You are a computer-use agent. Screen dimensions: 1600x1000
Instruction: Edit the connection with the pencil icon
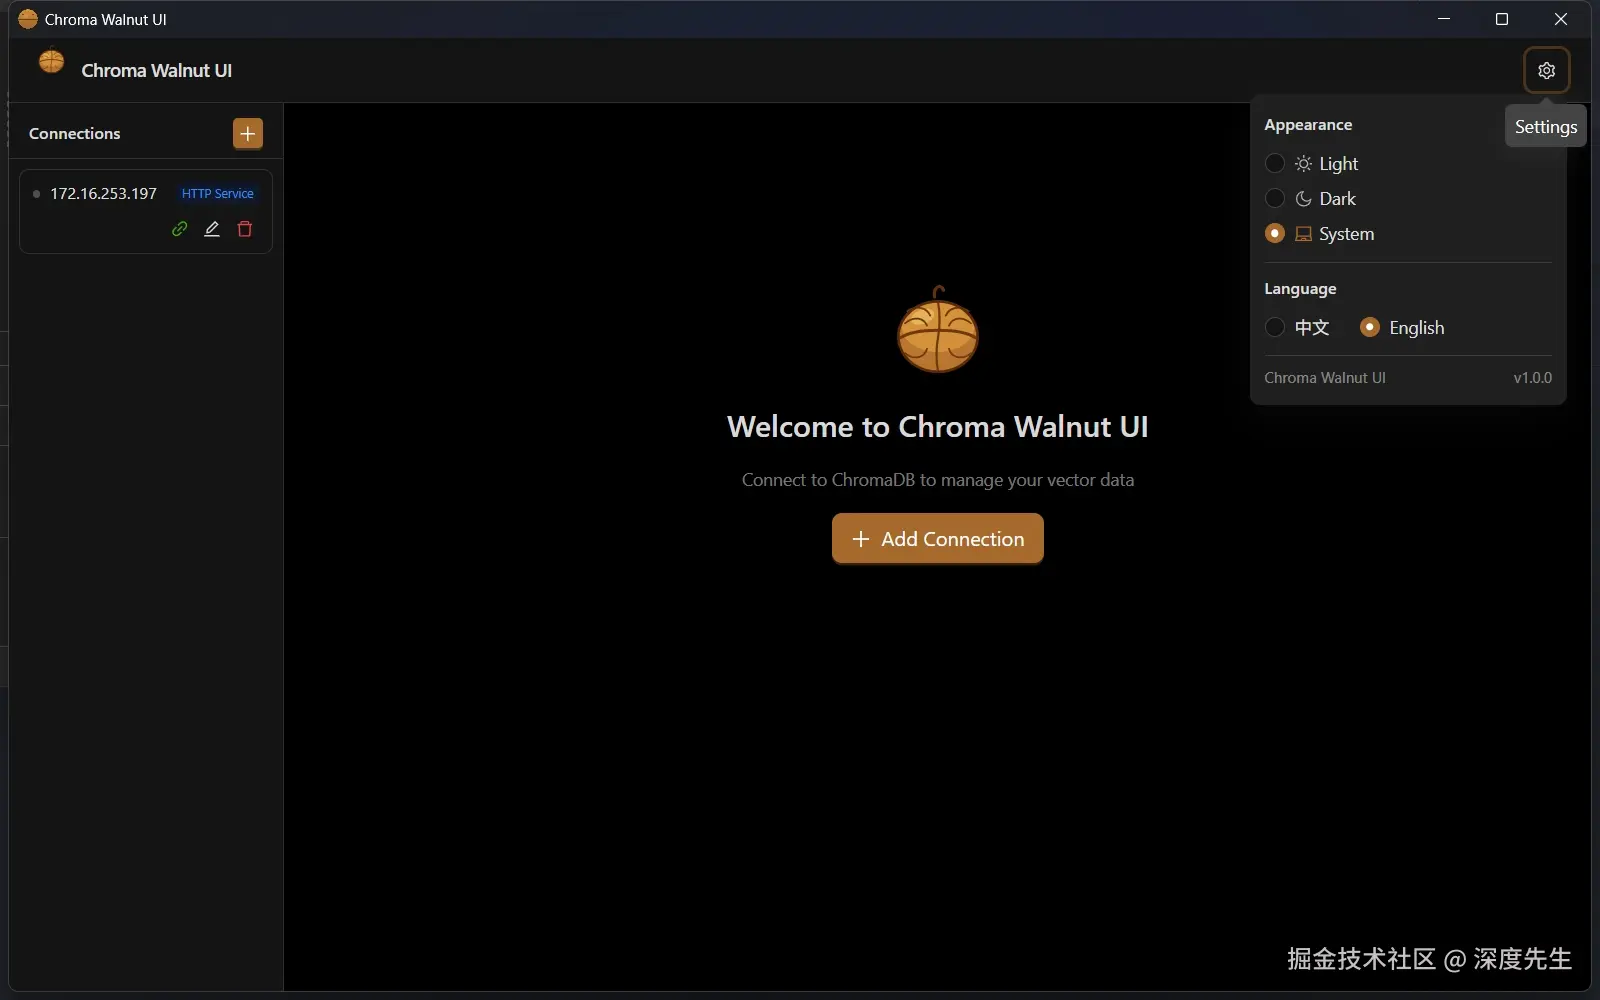(x=211, y=229)
